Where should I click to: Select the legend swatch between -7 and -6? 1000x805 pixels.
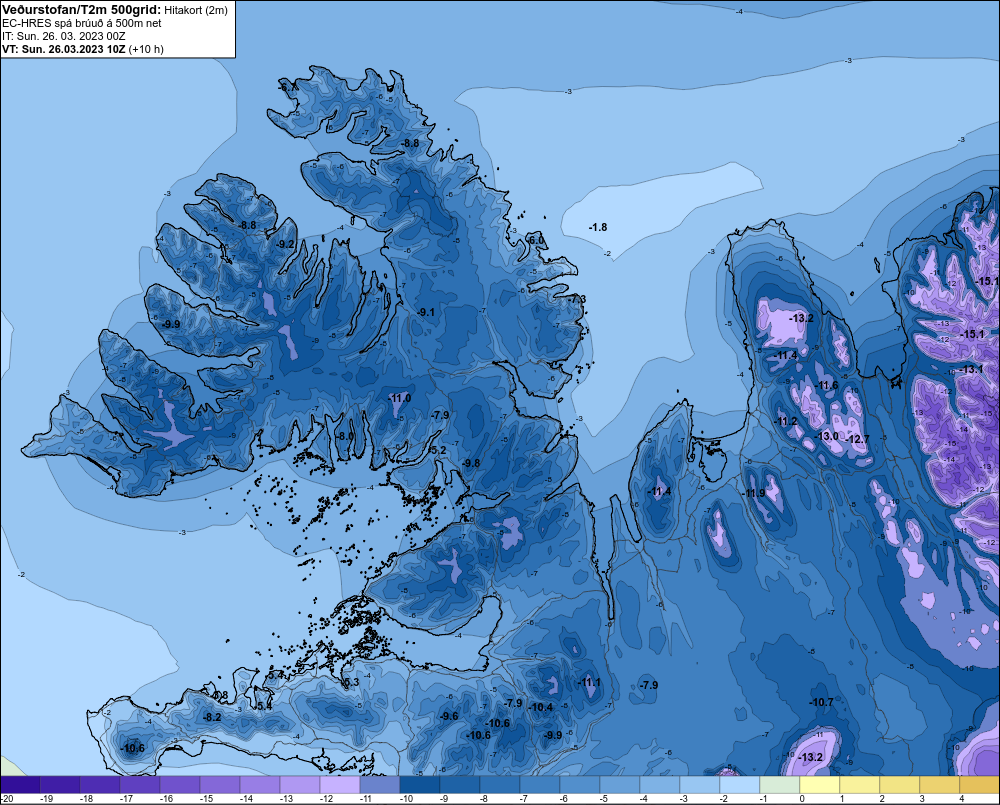pos(539,784)
